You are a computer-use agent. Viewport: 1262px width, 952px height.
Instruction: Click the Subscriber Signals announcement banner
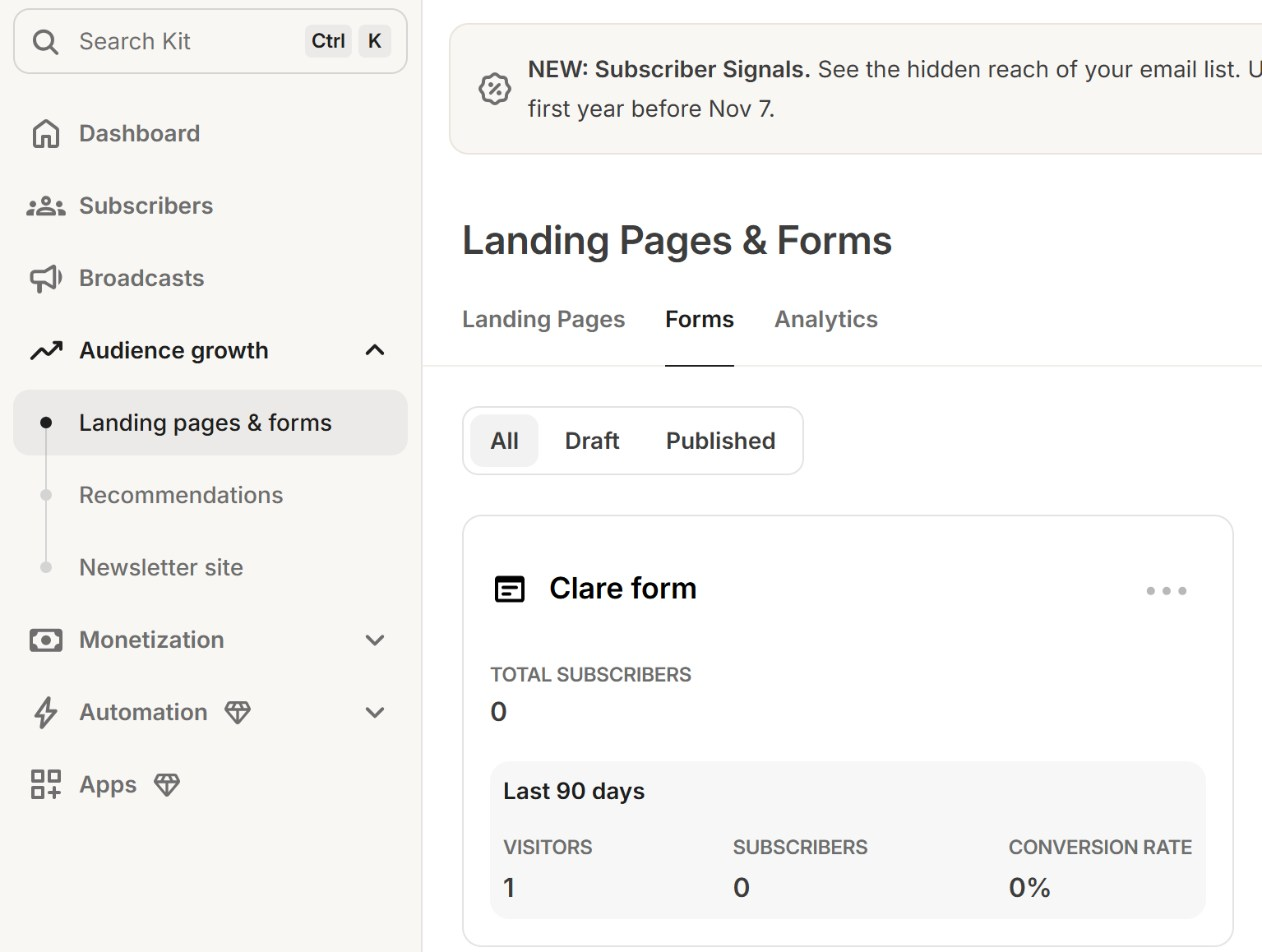(x=856, y=89)
